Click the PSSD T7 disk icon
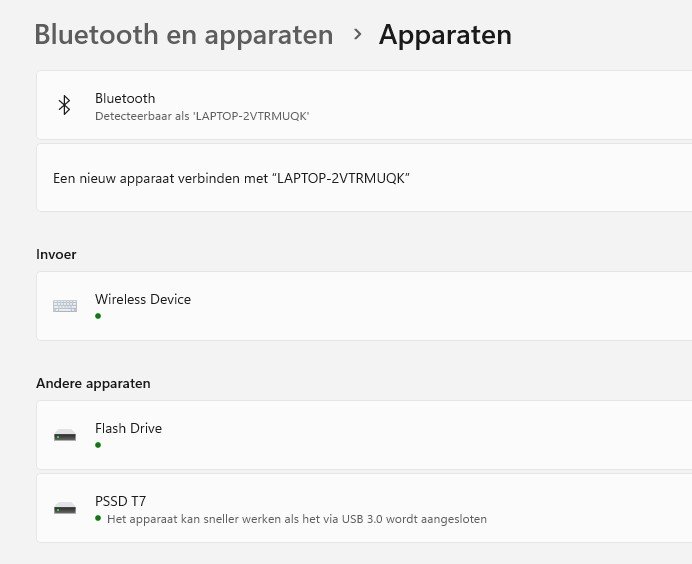 [65, 508]
